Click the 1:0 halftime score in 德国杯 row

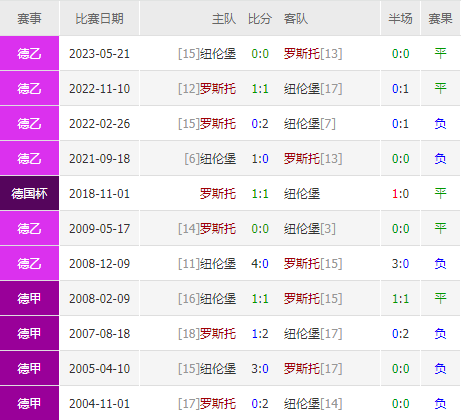pos(400,194)
